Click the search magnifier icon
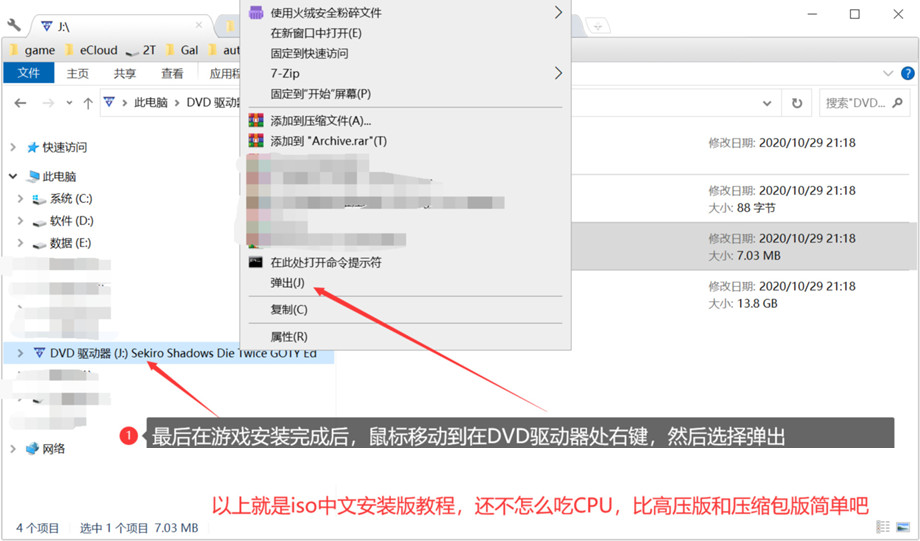Screen dimensions: 920x541 coord(897,103)
